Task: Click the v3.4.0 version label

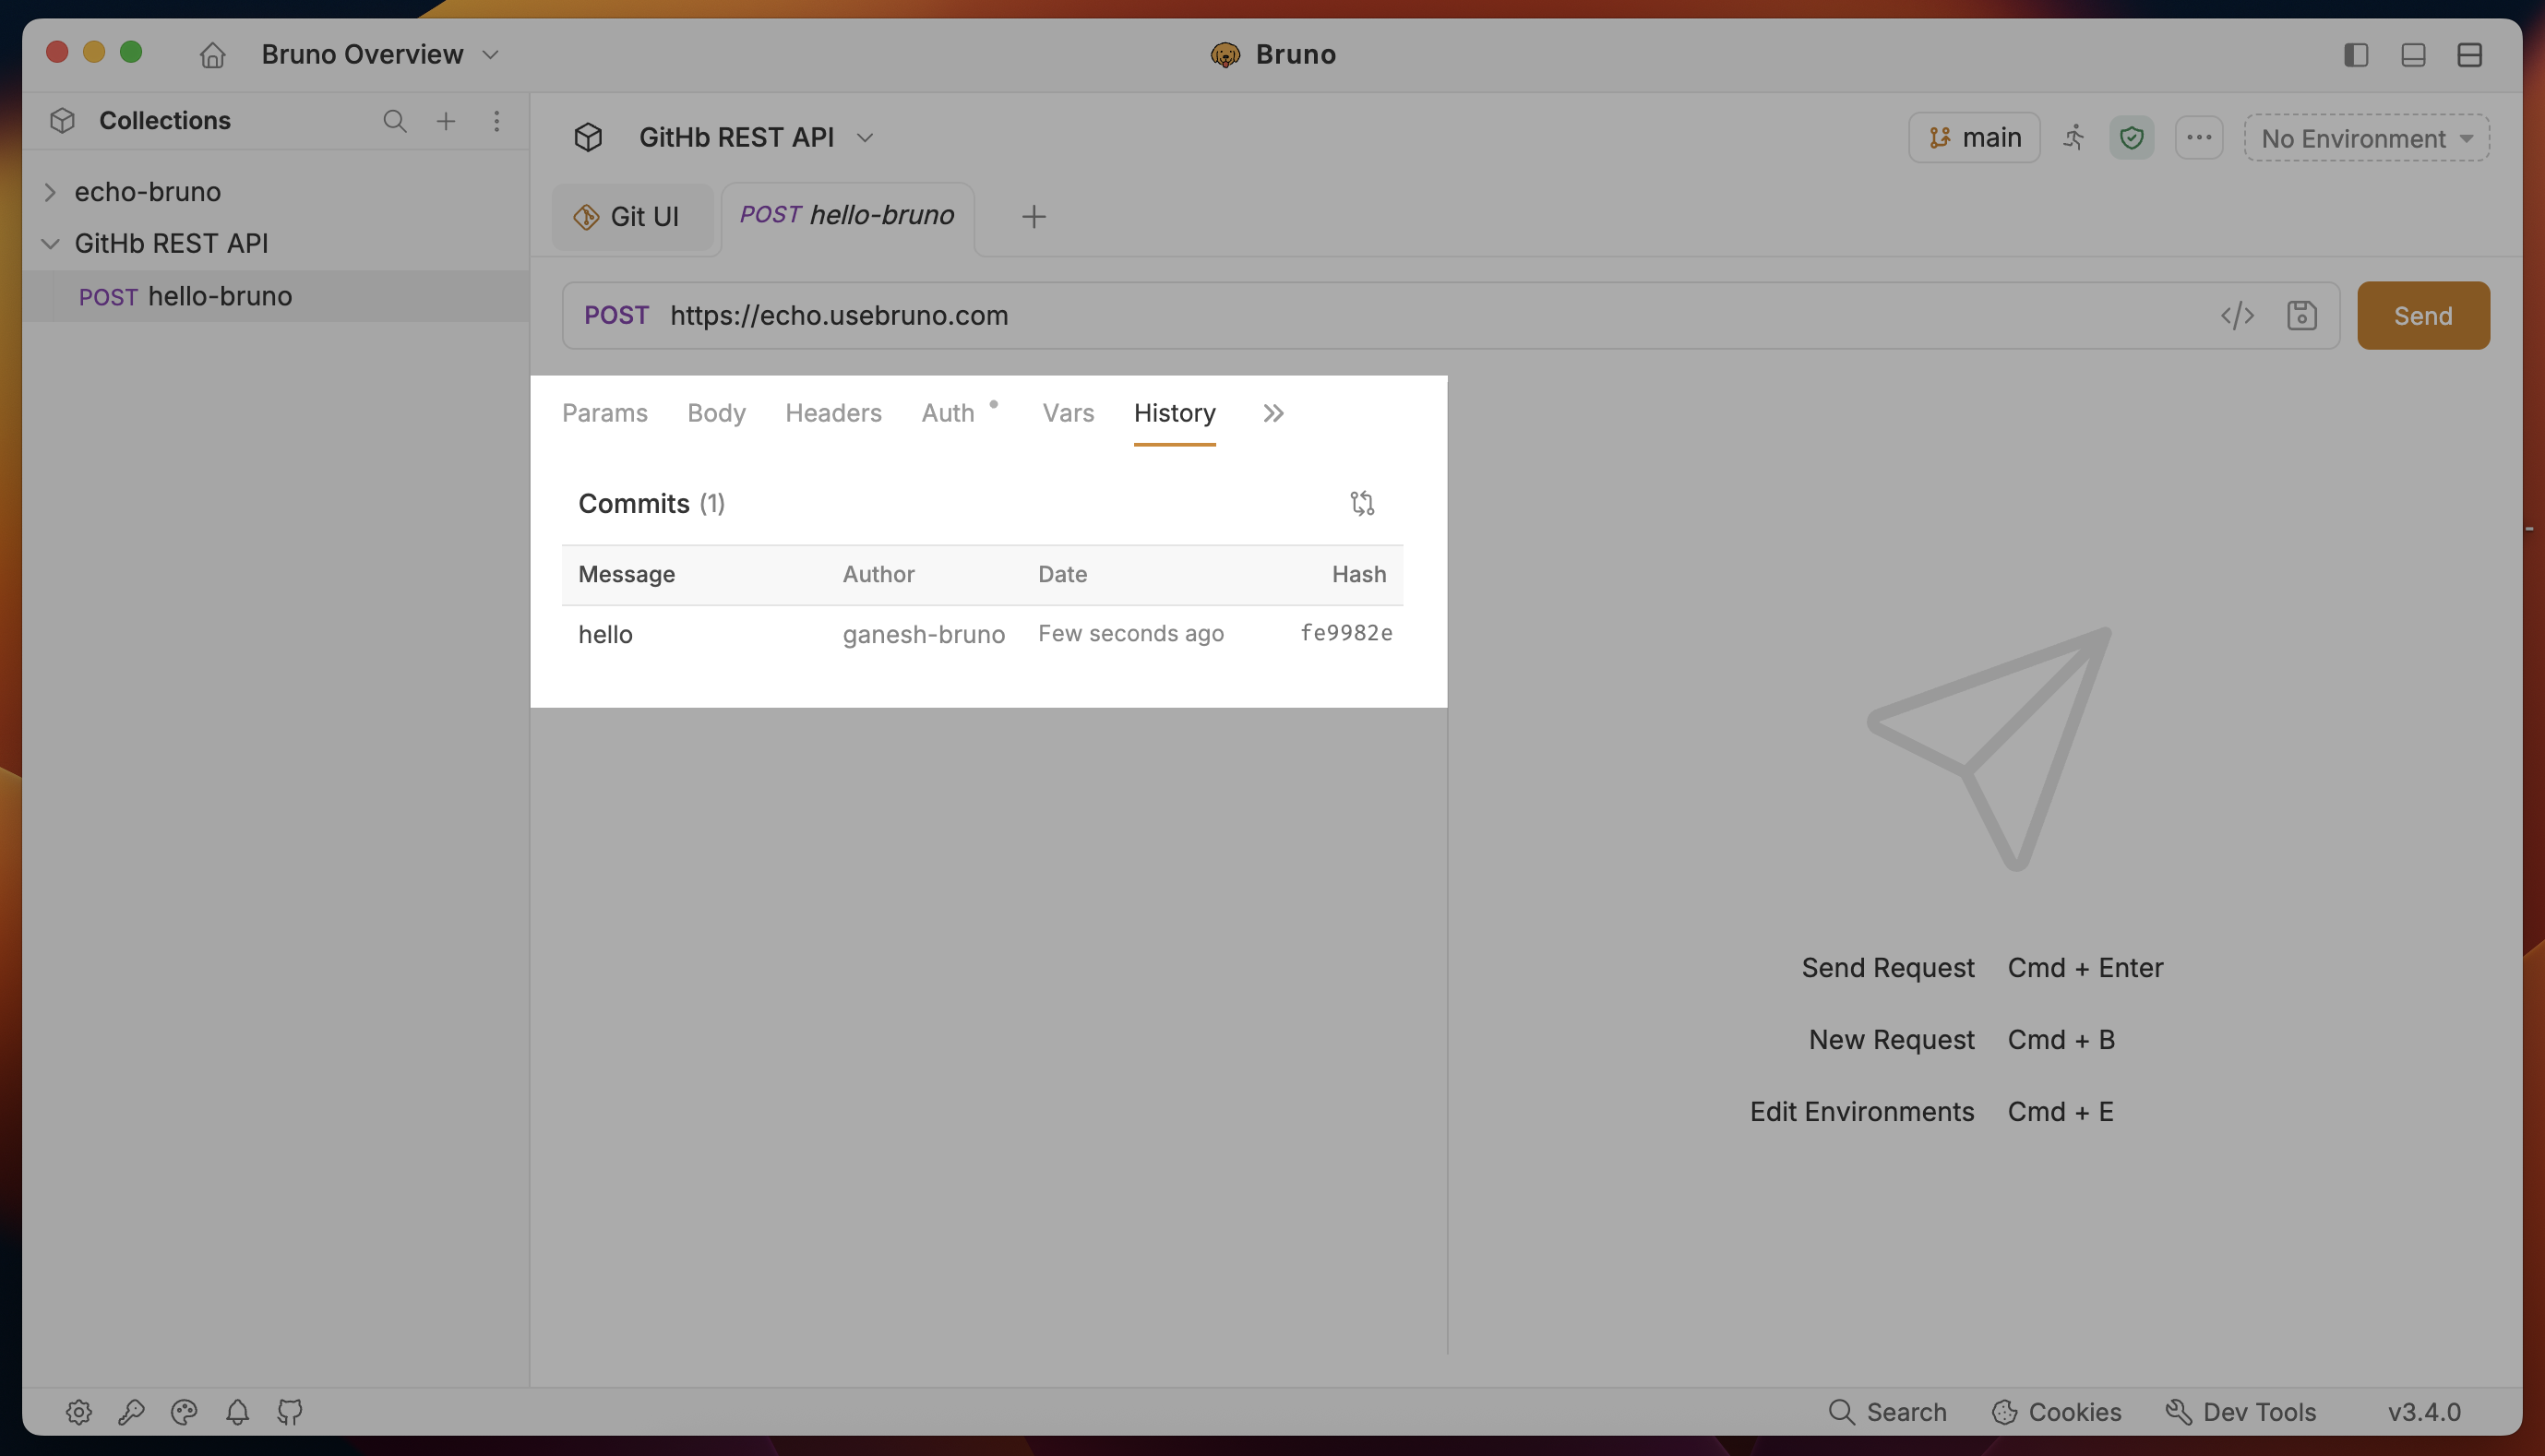Action: coord(2424,1412)
